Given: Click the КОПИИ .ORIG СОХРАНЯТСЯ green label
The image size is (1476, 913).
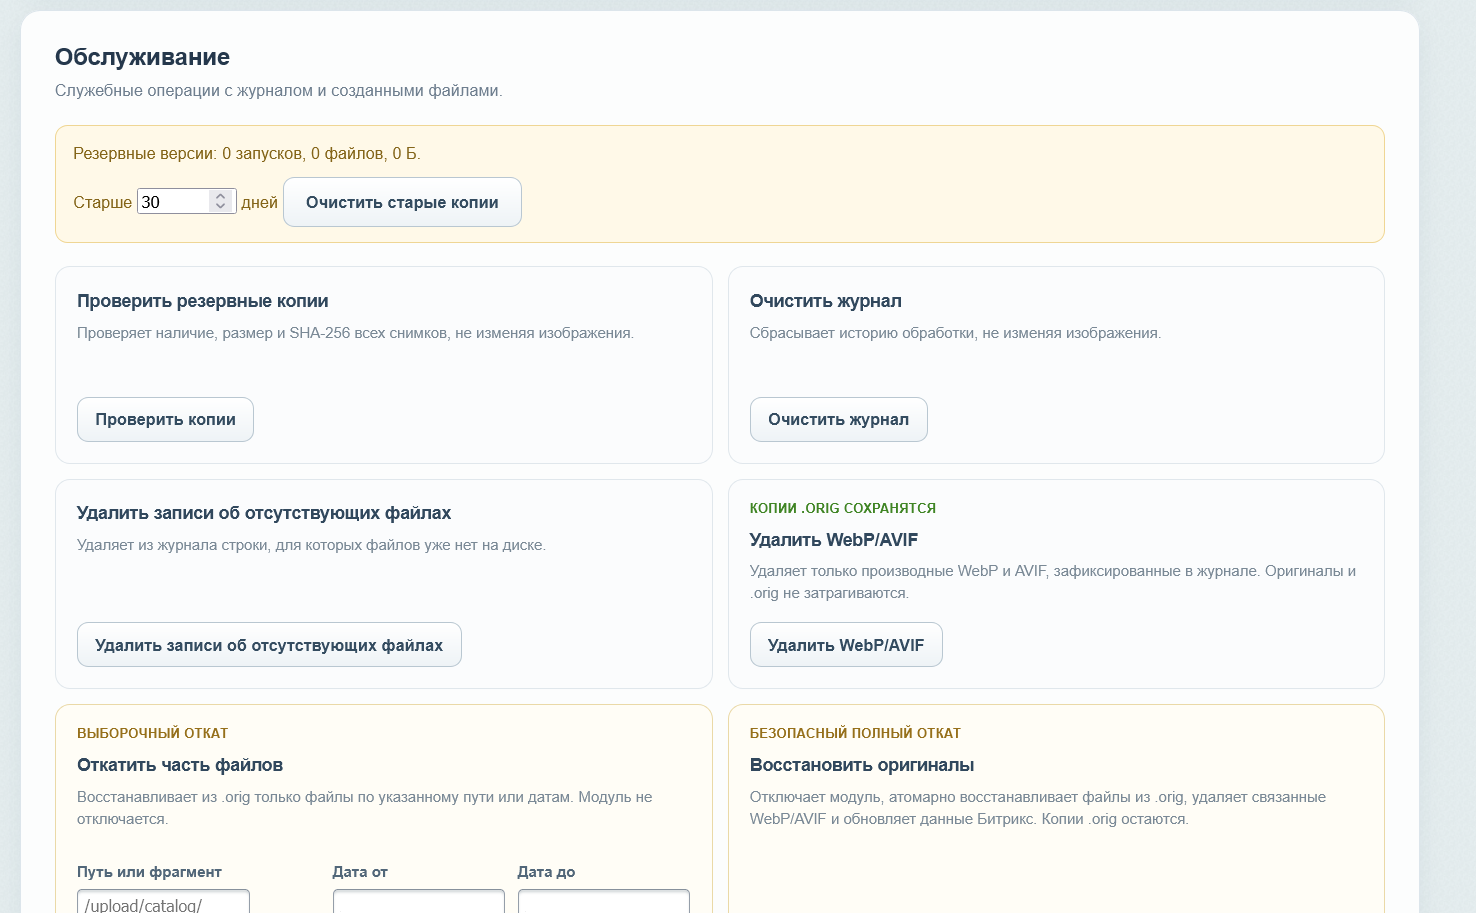Looking at the screenshot, I should click(843, 508).
